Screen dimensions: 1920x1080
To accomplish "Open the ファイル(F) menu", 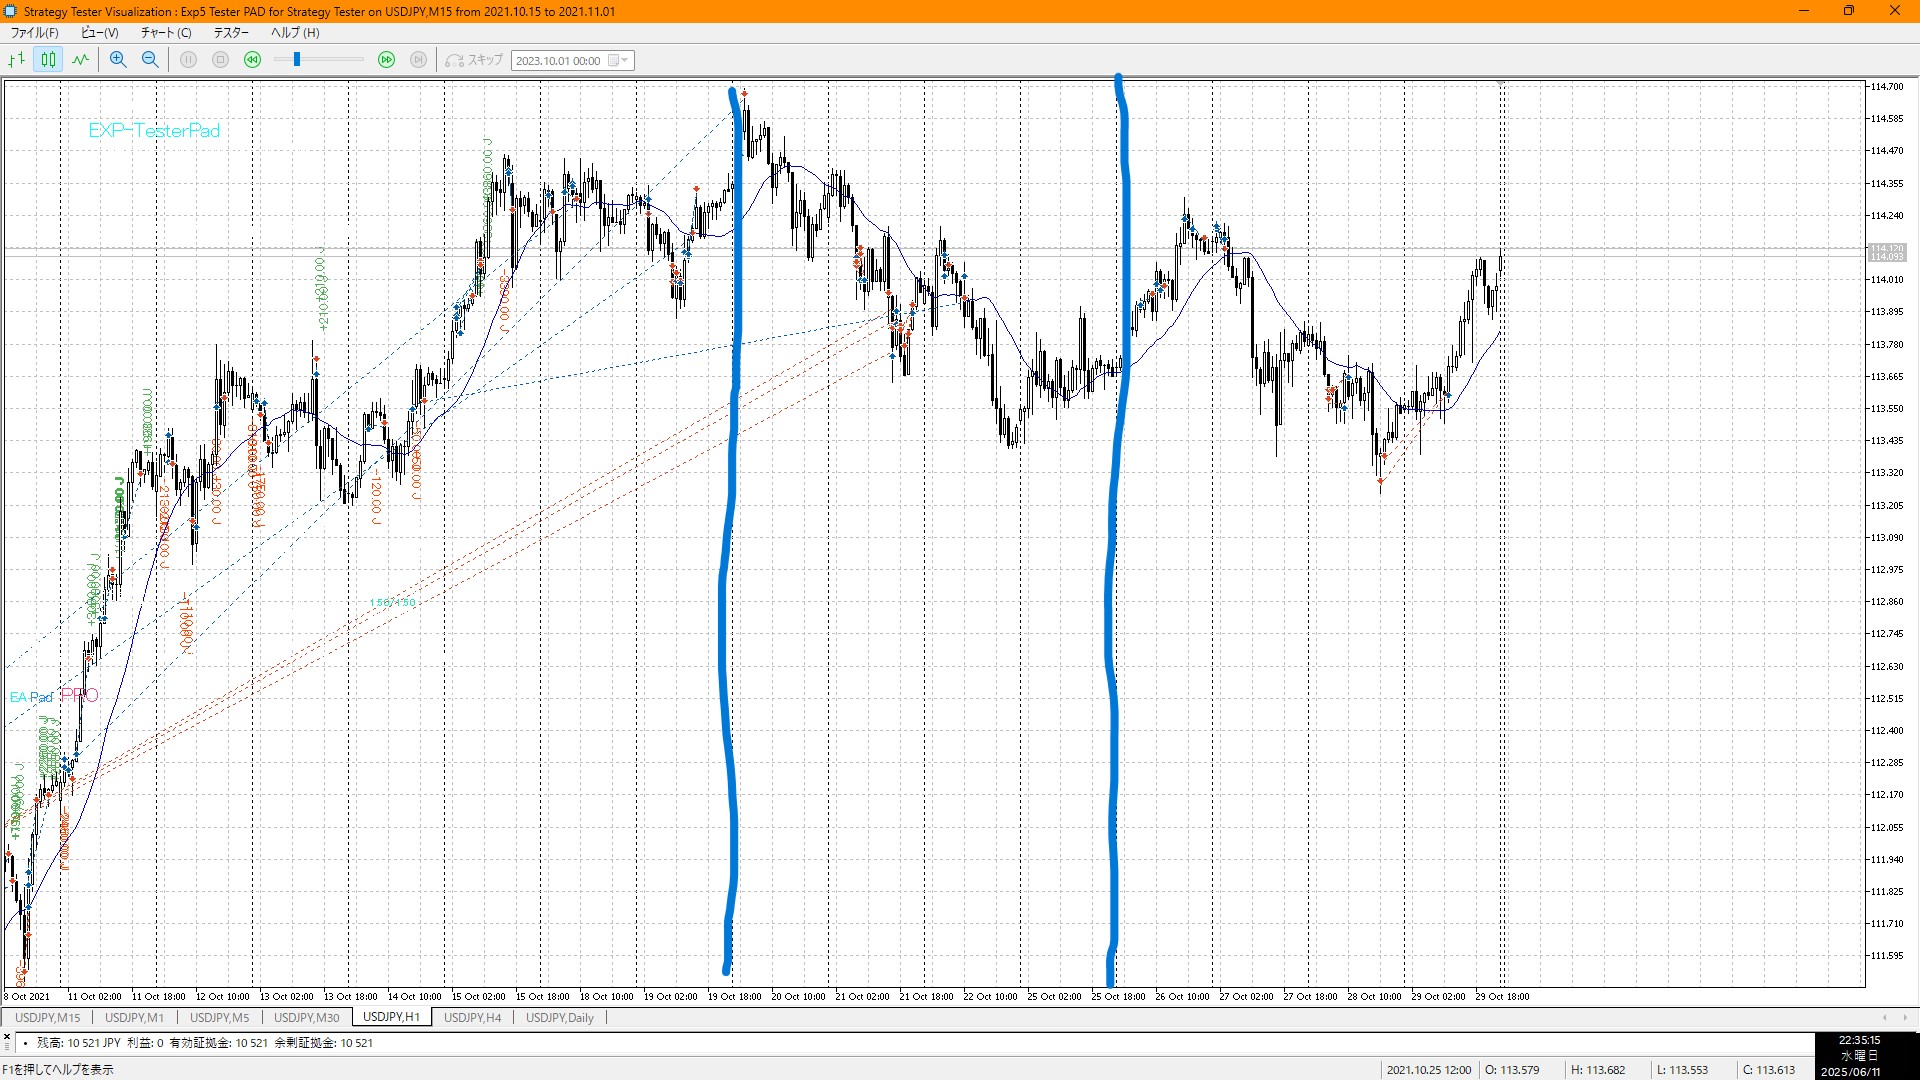I will [x=34, y=32].
